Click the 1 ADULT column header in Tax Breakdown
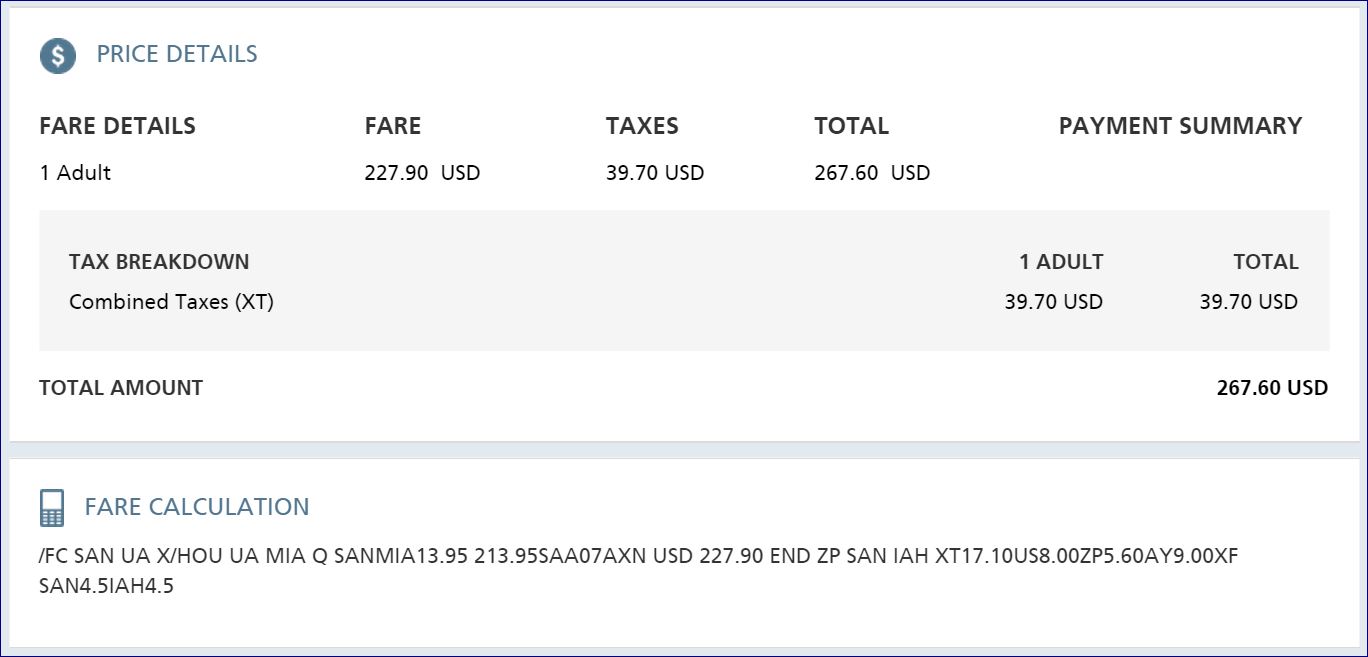The width and height of the screenshot is (1368, 657). pos(1061,262)
